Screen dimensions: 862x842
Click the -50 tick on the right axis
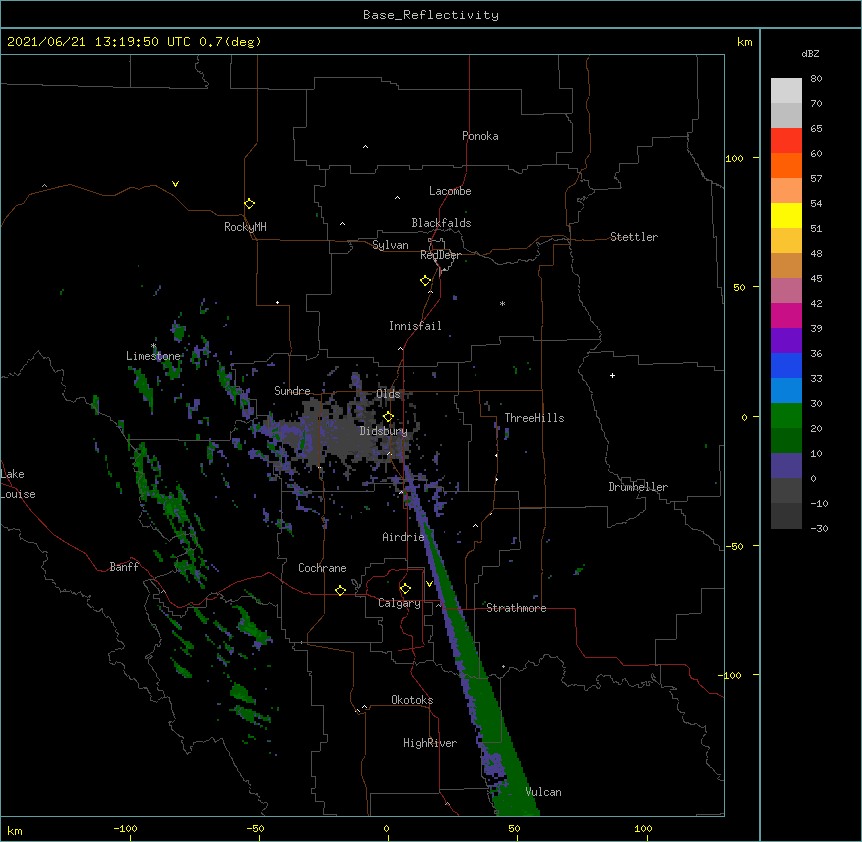click(x=733, y=546)
